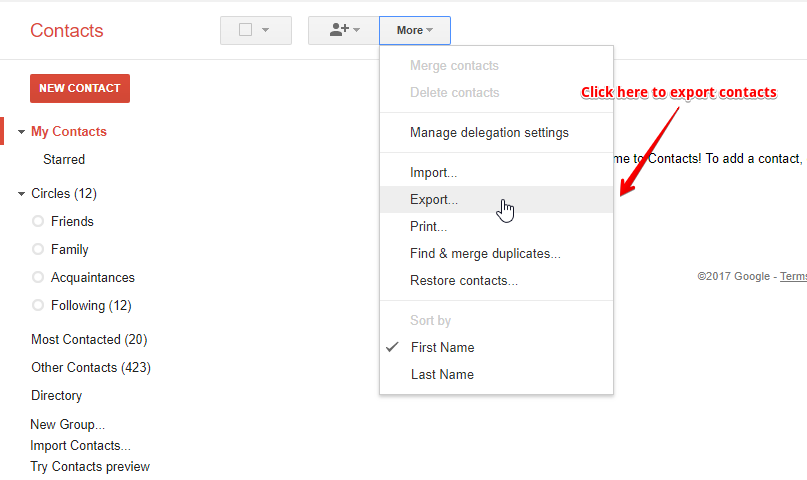The width and height of the screenshot is (807, 480).
Task: Click Import Contacts... link
Action: (x=80, y=446)
